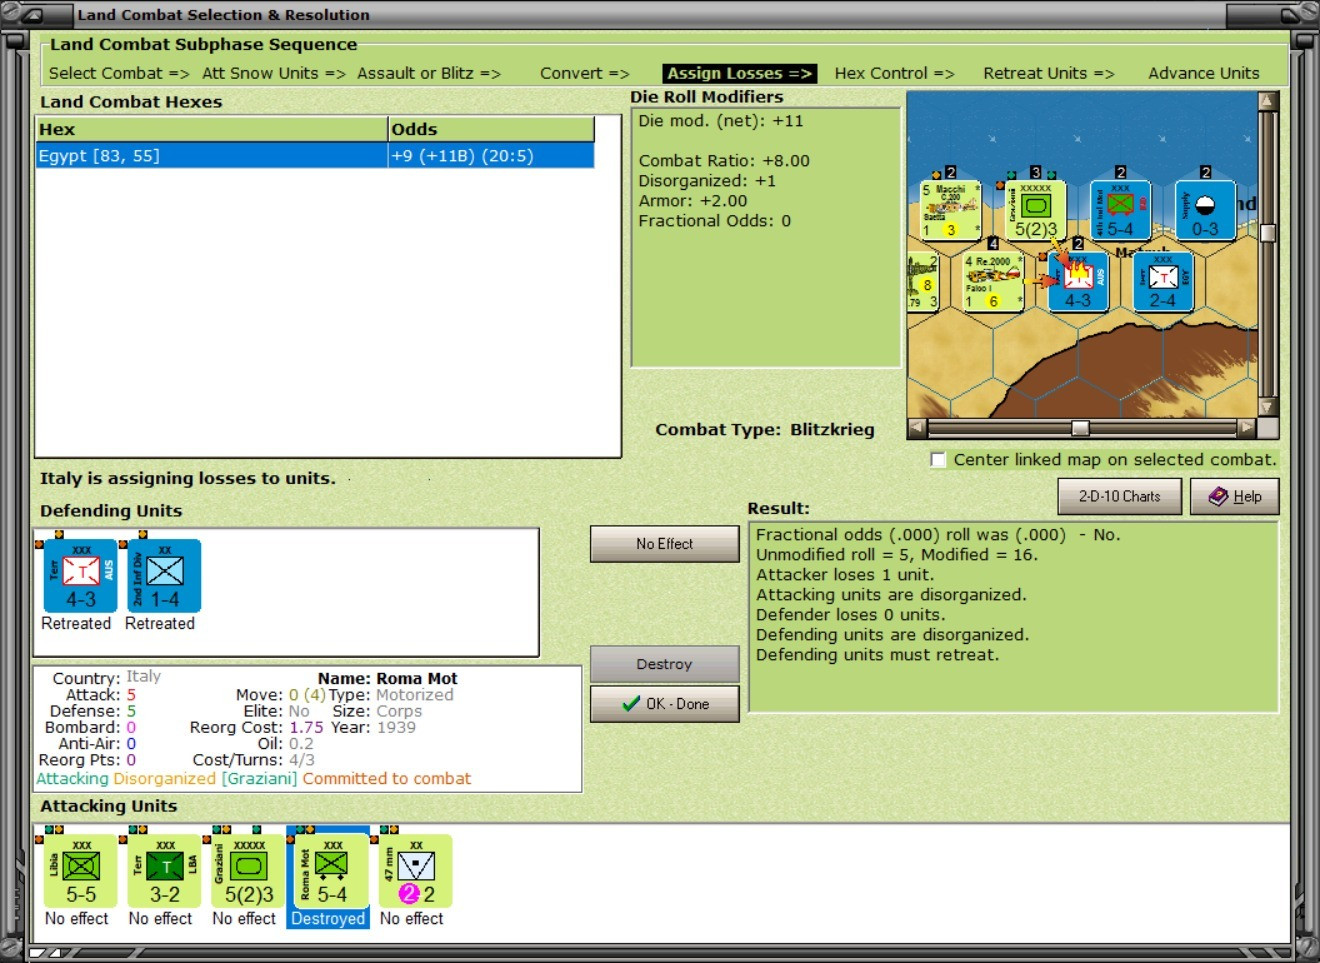This screenshot has height=963, width=1320.
Task: Confirm losses with OK - Done
Action: 665,704
